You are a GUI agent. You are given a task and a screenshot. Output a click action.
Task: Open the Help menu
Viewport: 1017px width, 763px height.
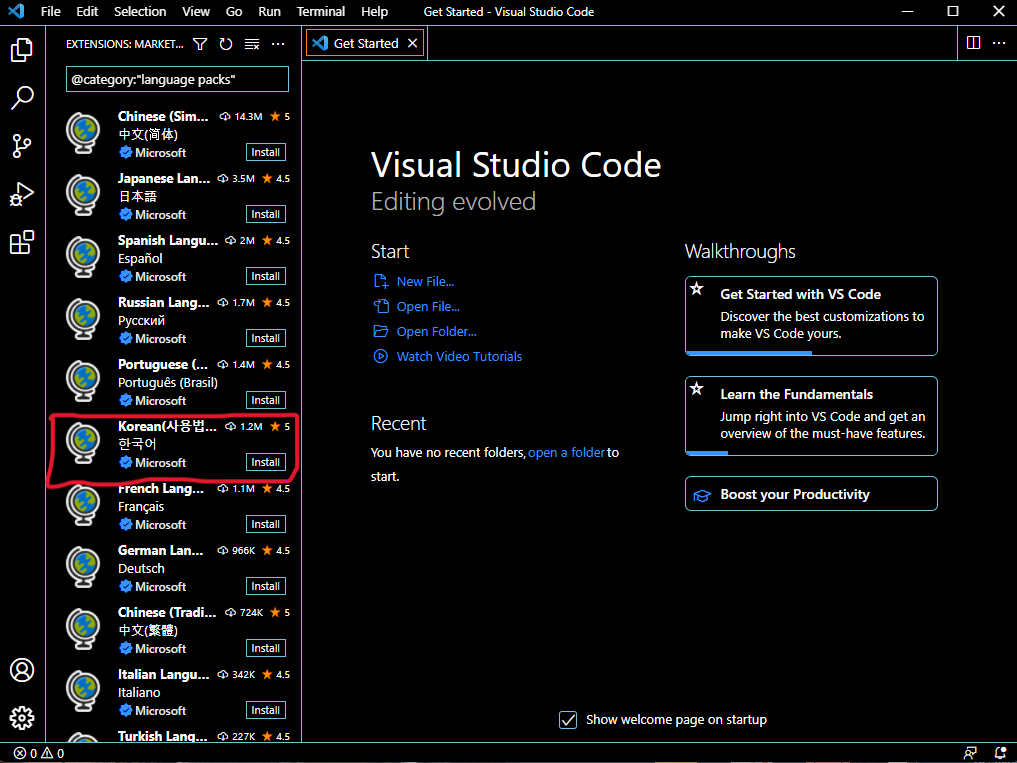(x=374, y=12)
